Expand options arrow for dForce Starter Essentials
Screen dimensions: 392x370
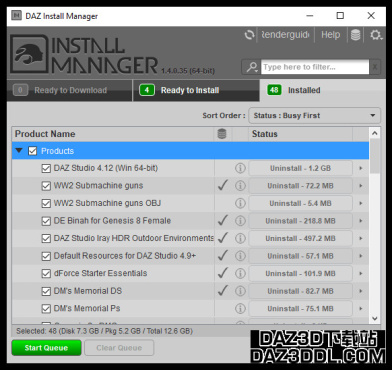click(361, 273)
